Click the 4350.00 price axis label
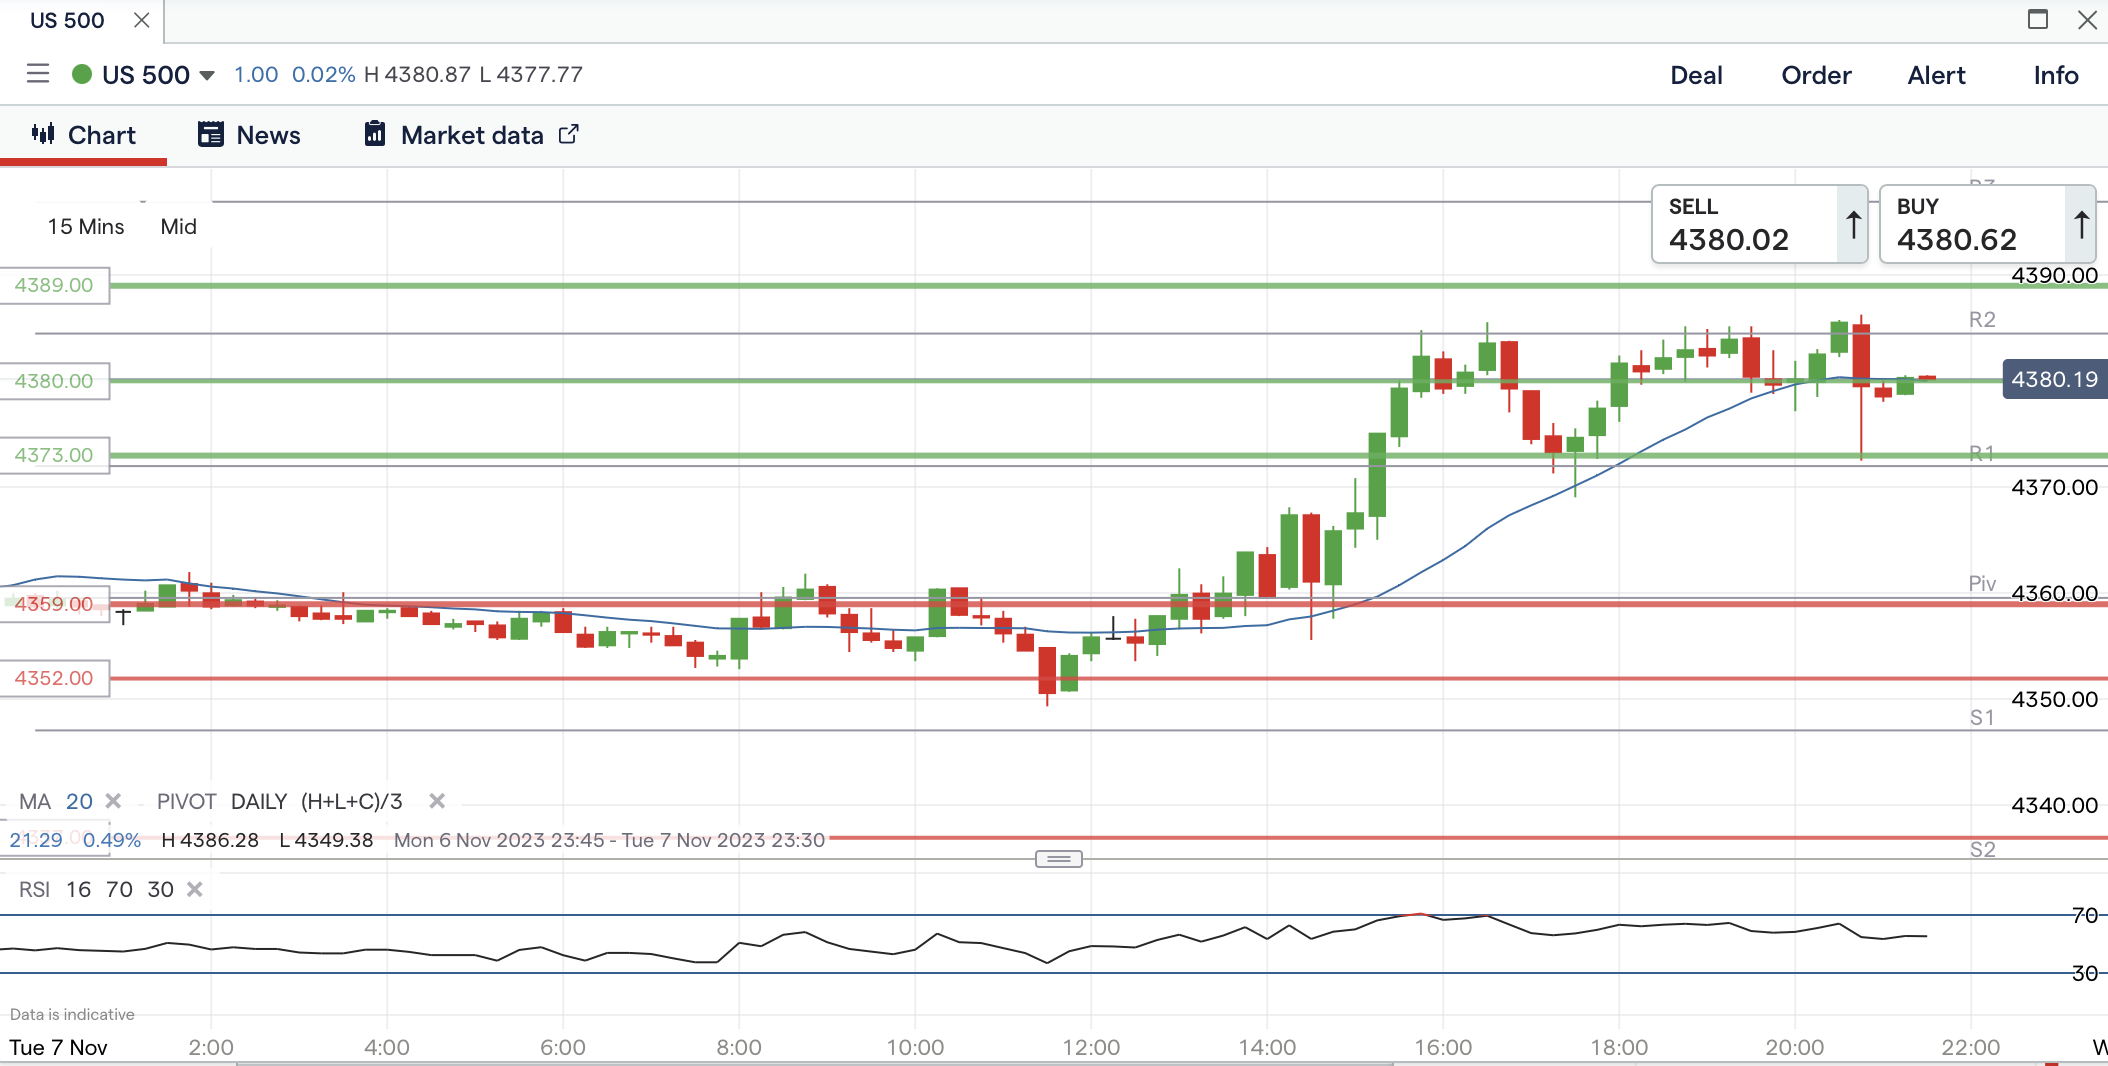 click(x=2054, y=699)
